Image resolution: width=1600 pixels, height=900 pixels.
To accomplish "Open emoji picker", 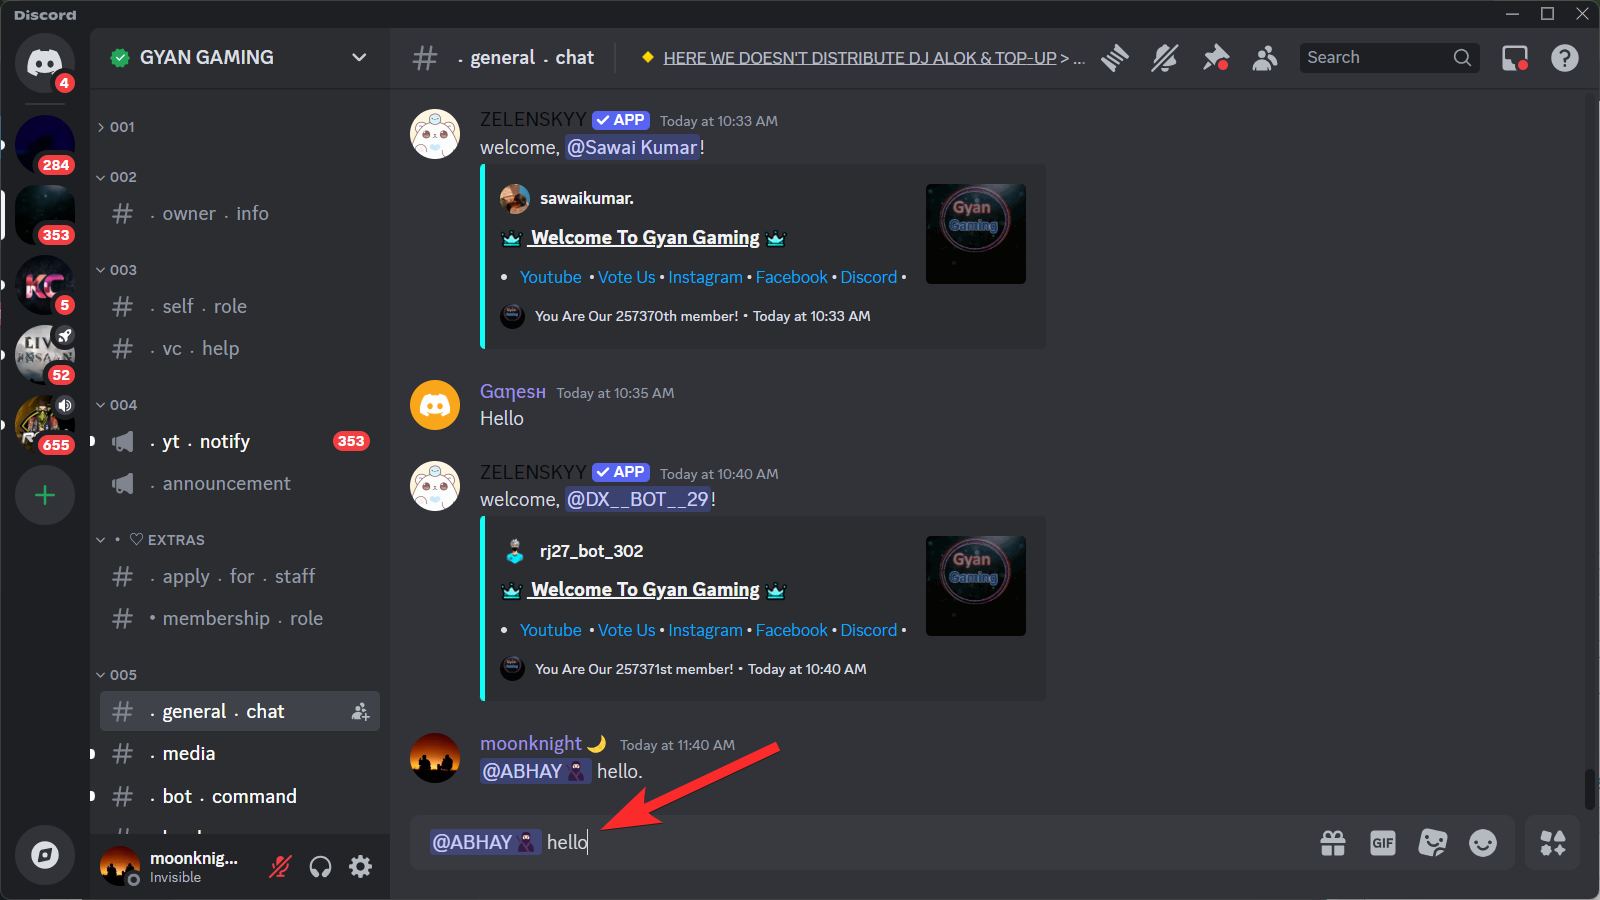I will click(1483, 843).
